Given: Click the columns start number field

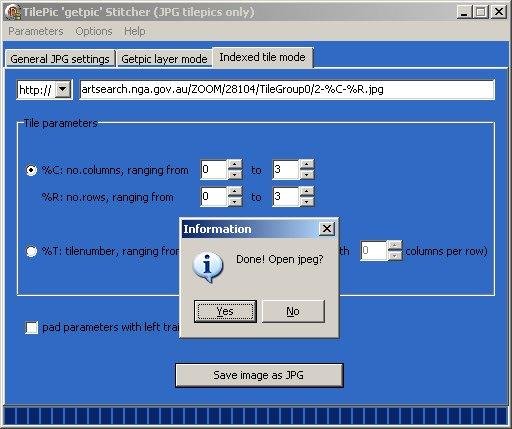Looking at the screenshot, I should [x=214, y=170].
